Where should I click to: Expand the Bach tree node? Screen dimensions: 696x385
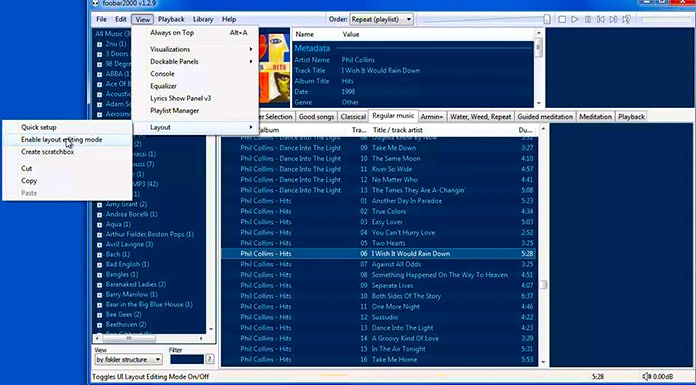point(99,255)
